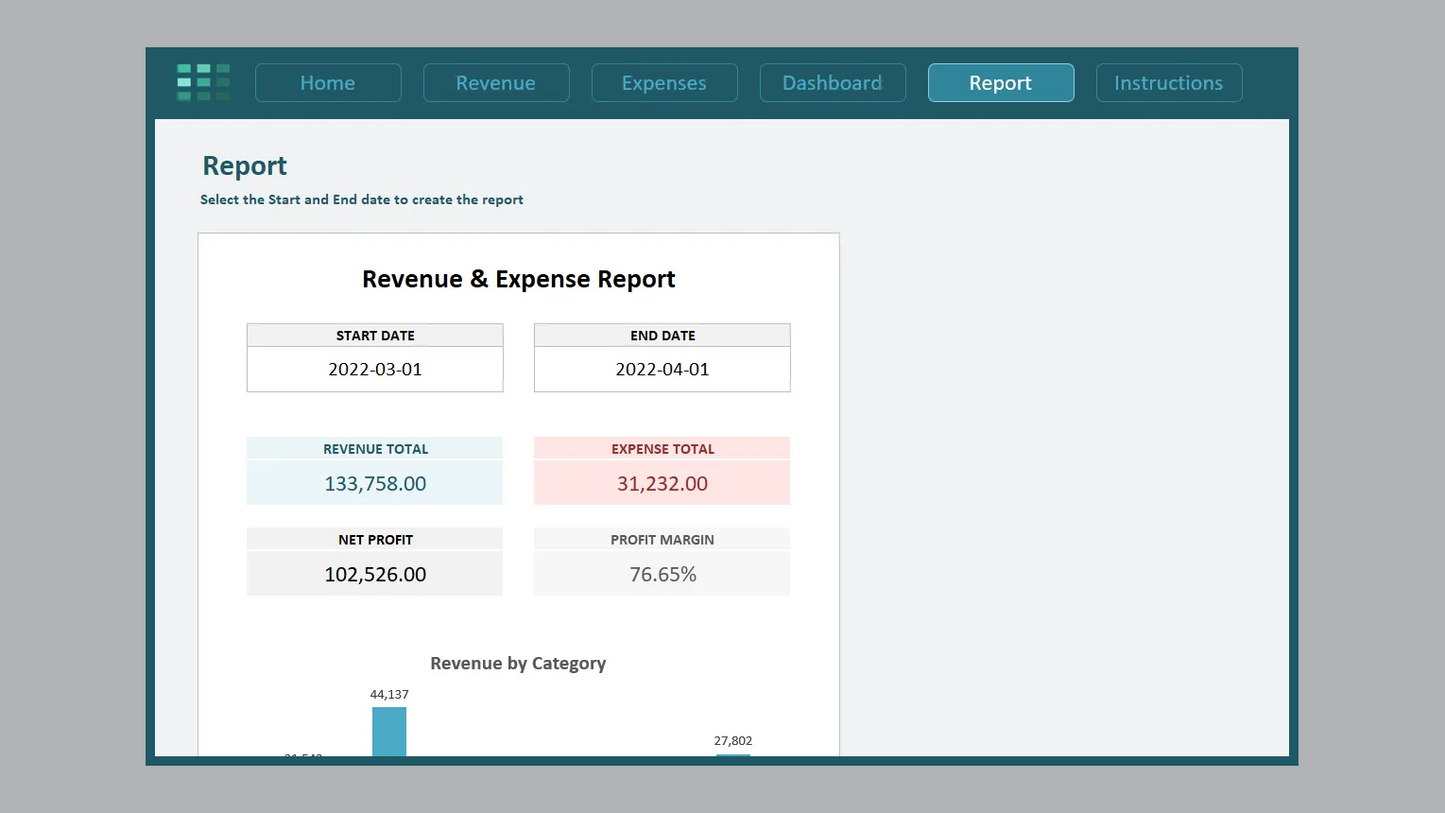Click the Revenue & Expense Report title
The width and height of the screenshot is (1445, 813).
coord(518,279)
